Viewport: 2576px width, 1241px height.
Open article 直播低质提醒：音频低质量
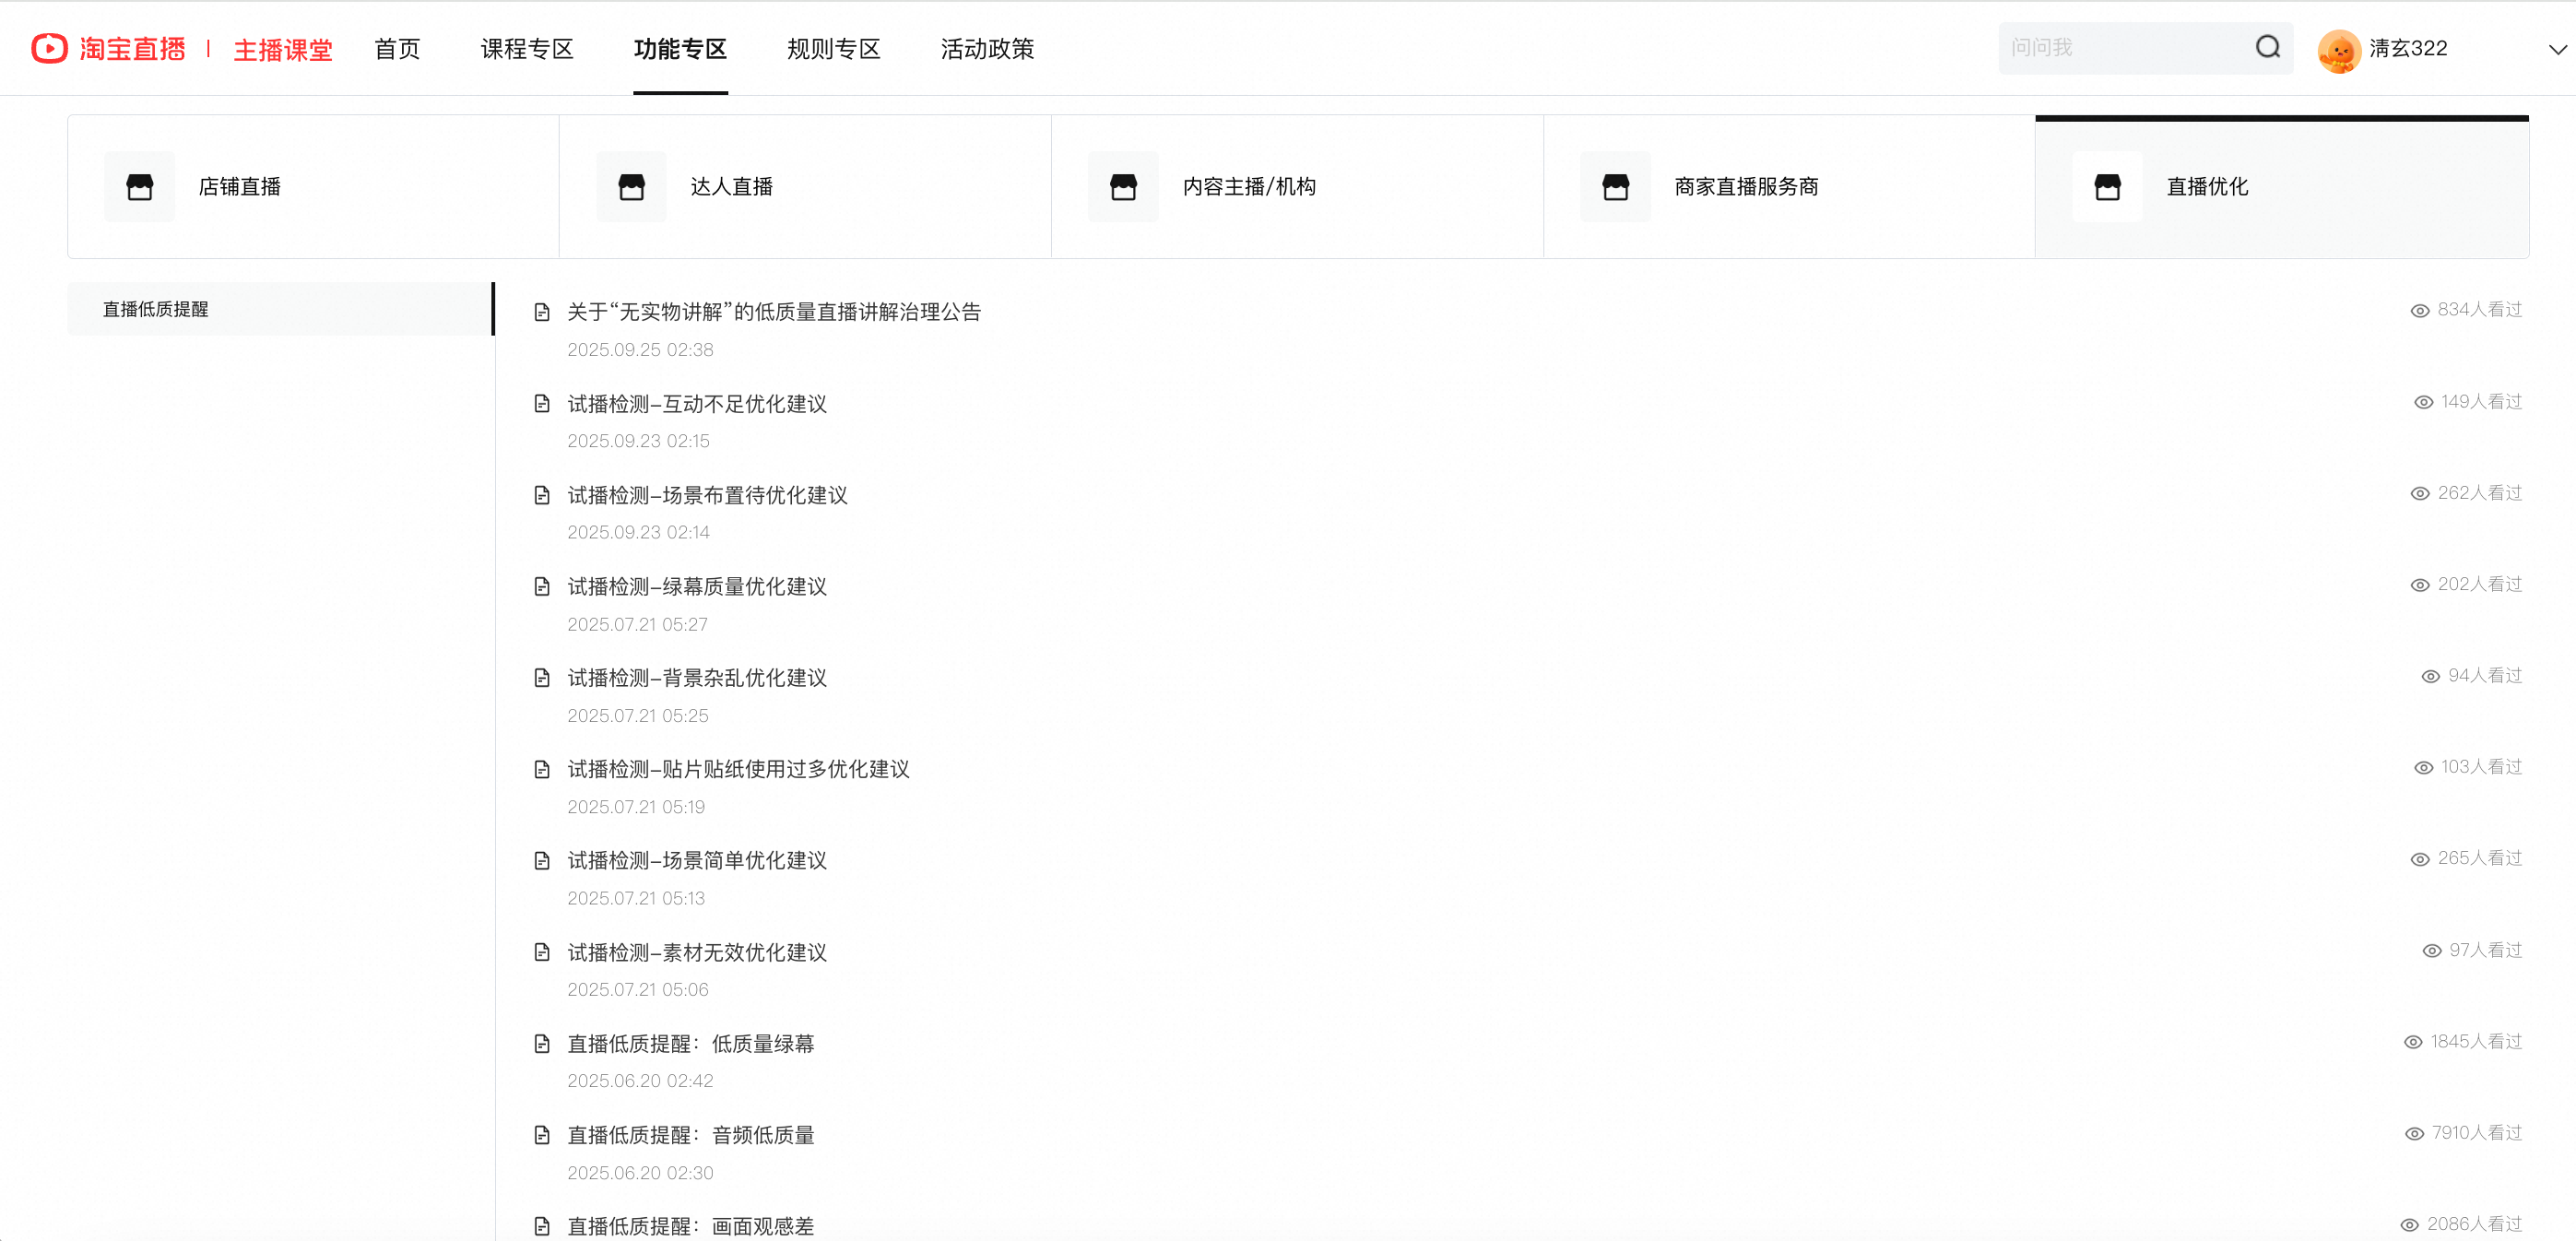tap(691, 1135)
